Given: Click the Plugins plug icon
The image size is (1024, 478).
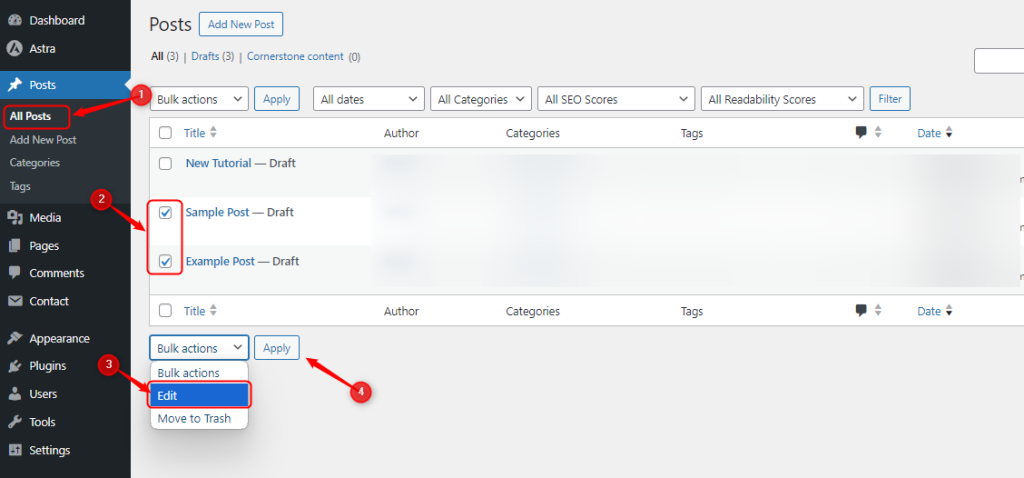Looking at the screenshot, I should (14, 366).
